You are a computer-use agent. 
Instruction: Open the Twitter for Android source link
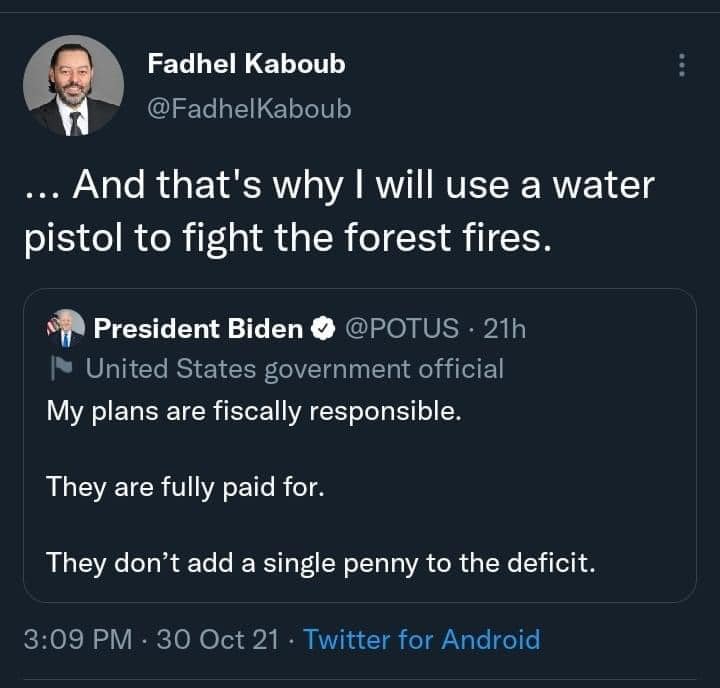[x=421, y=639]
